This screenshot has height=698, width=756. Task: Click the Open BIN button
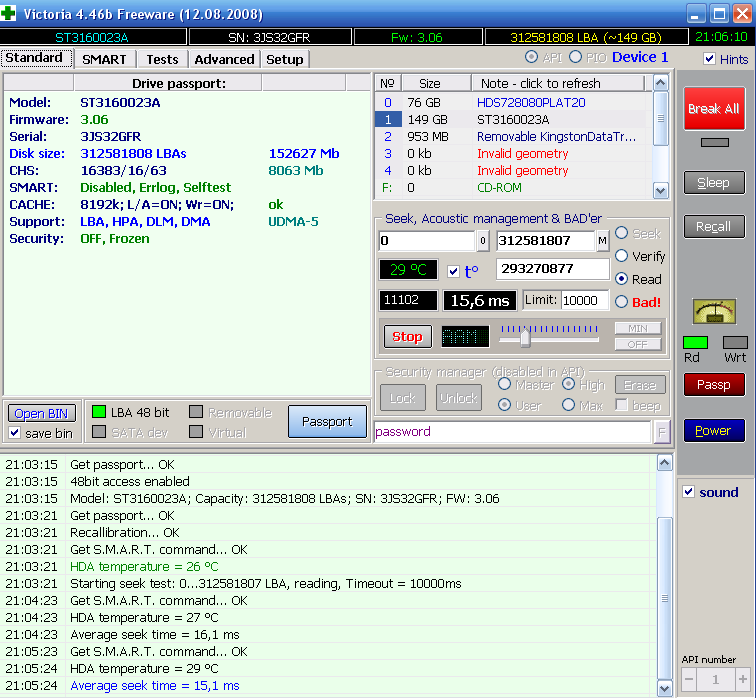(x=41, y=413)
